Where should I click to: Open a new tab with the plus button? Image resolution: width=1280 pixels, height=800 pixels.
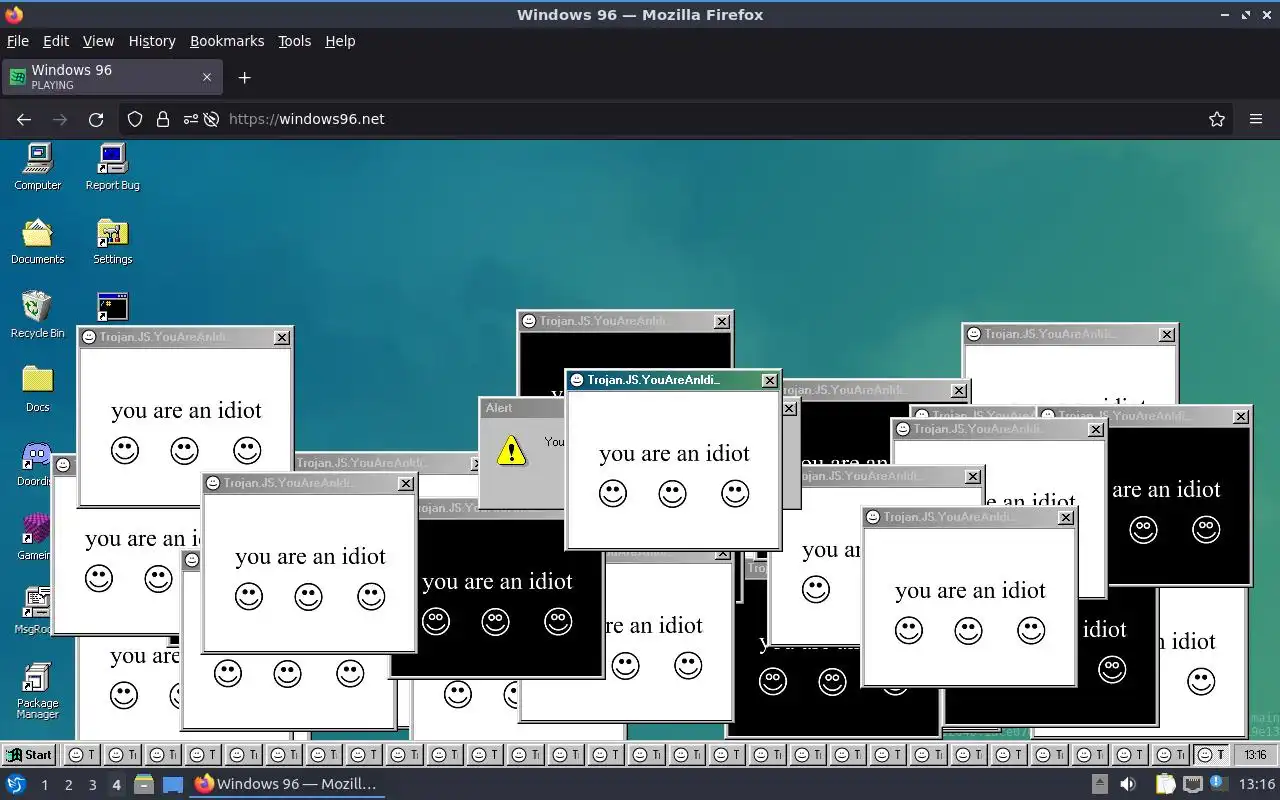coord(244,77)
